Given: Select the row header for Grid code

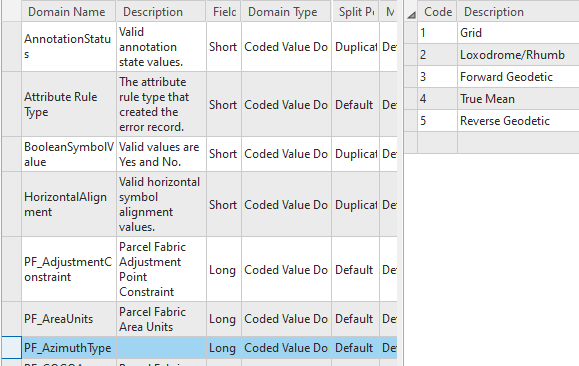Looking at the screenshot, I should [x=411, y=33].
